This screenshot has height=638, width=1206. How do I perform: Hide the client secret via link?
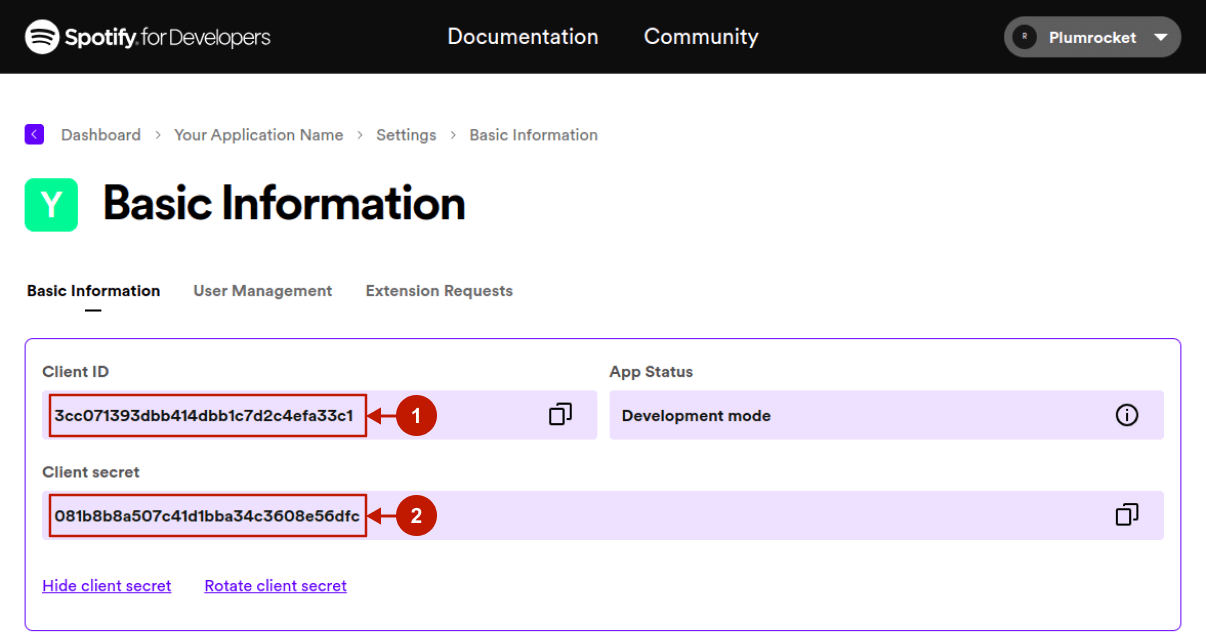107,586
